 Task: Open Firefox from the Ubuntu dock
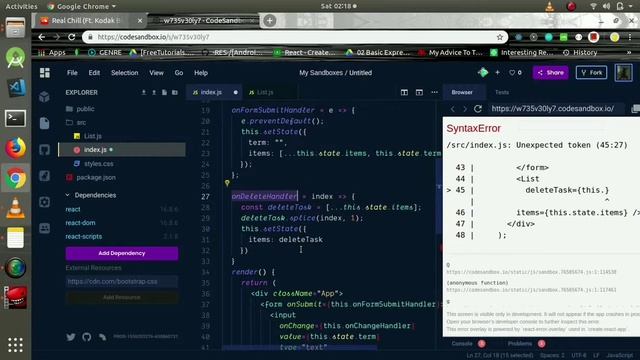point(16,148)
